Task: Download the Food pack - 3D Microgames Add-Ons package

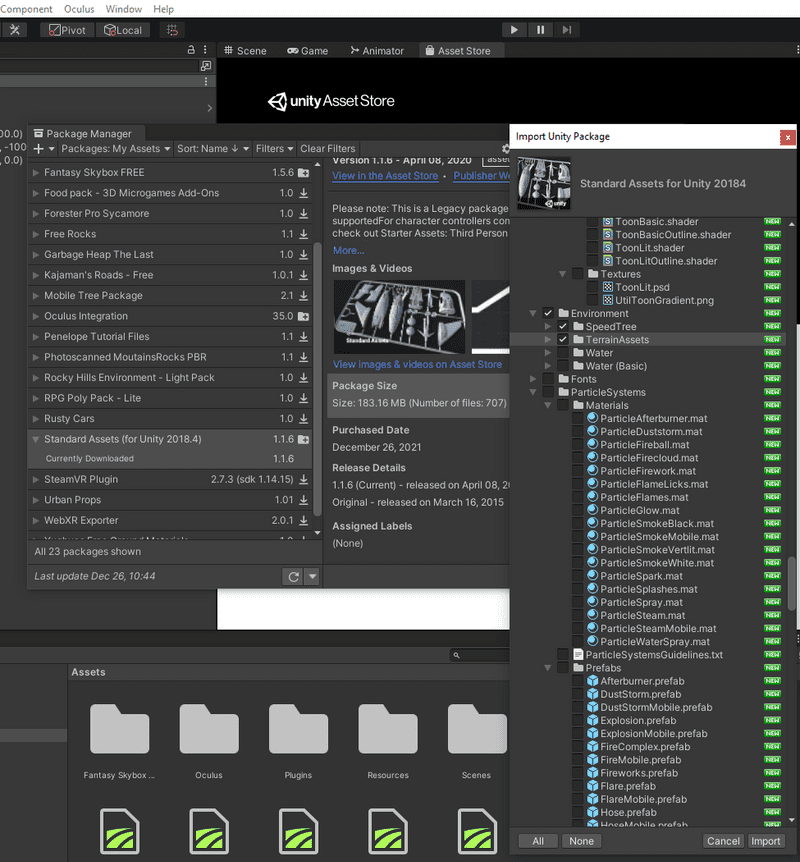Action: click(304, 193)
